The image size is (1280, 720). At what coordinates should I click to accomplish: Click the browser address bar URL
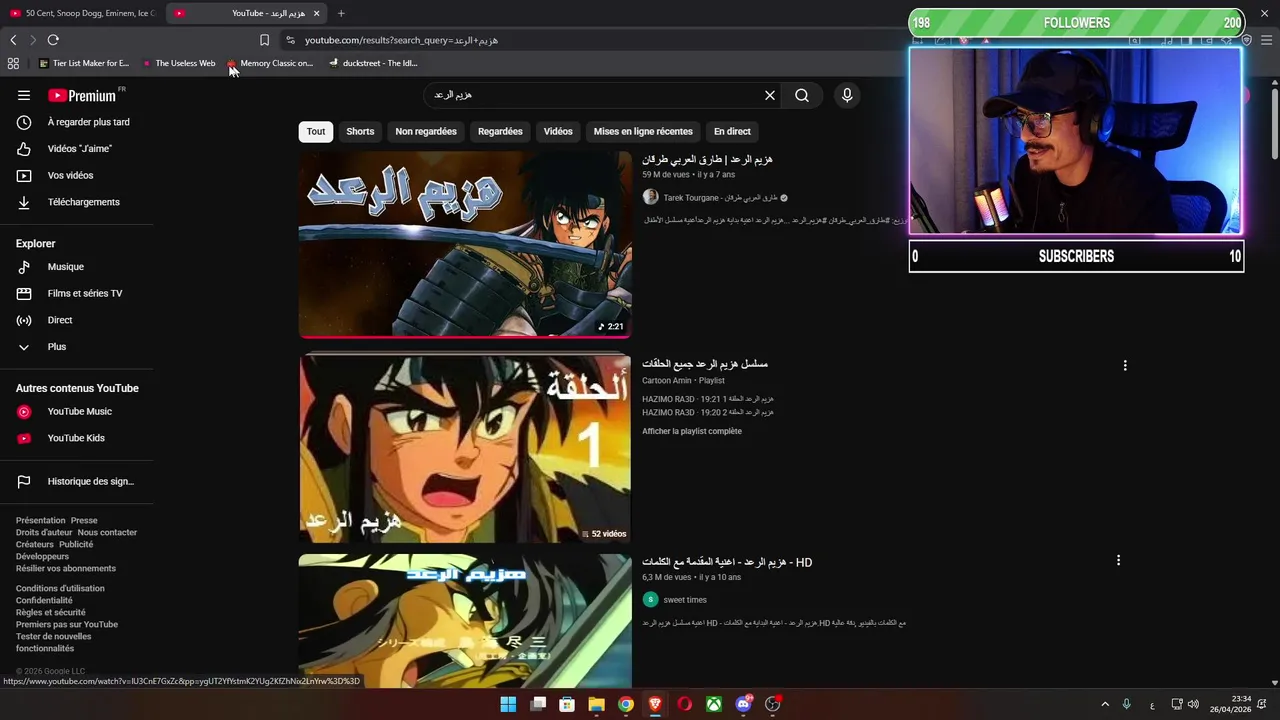click(401, 40)
